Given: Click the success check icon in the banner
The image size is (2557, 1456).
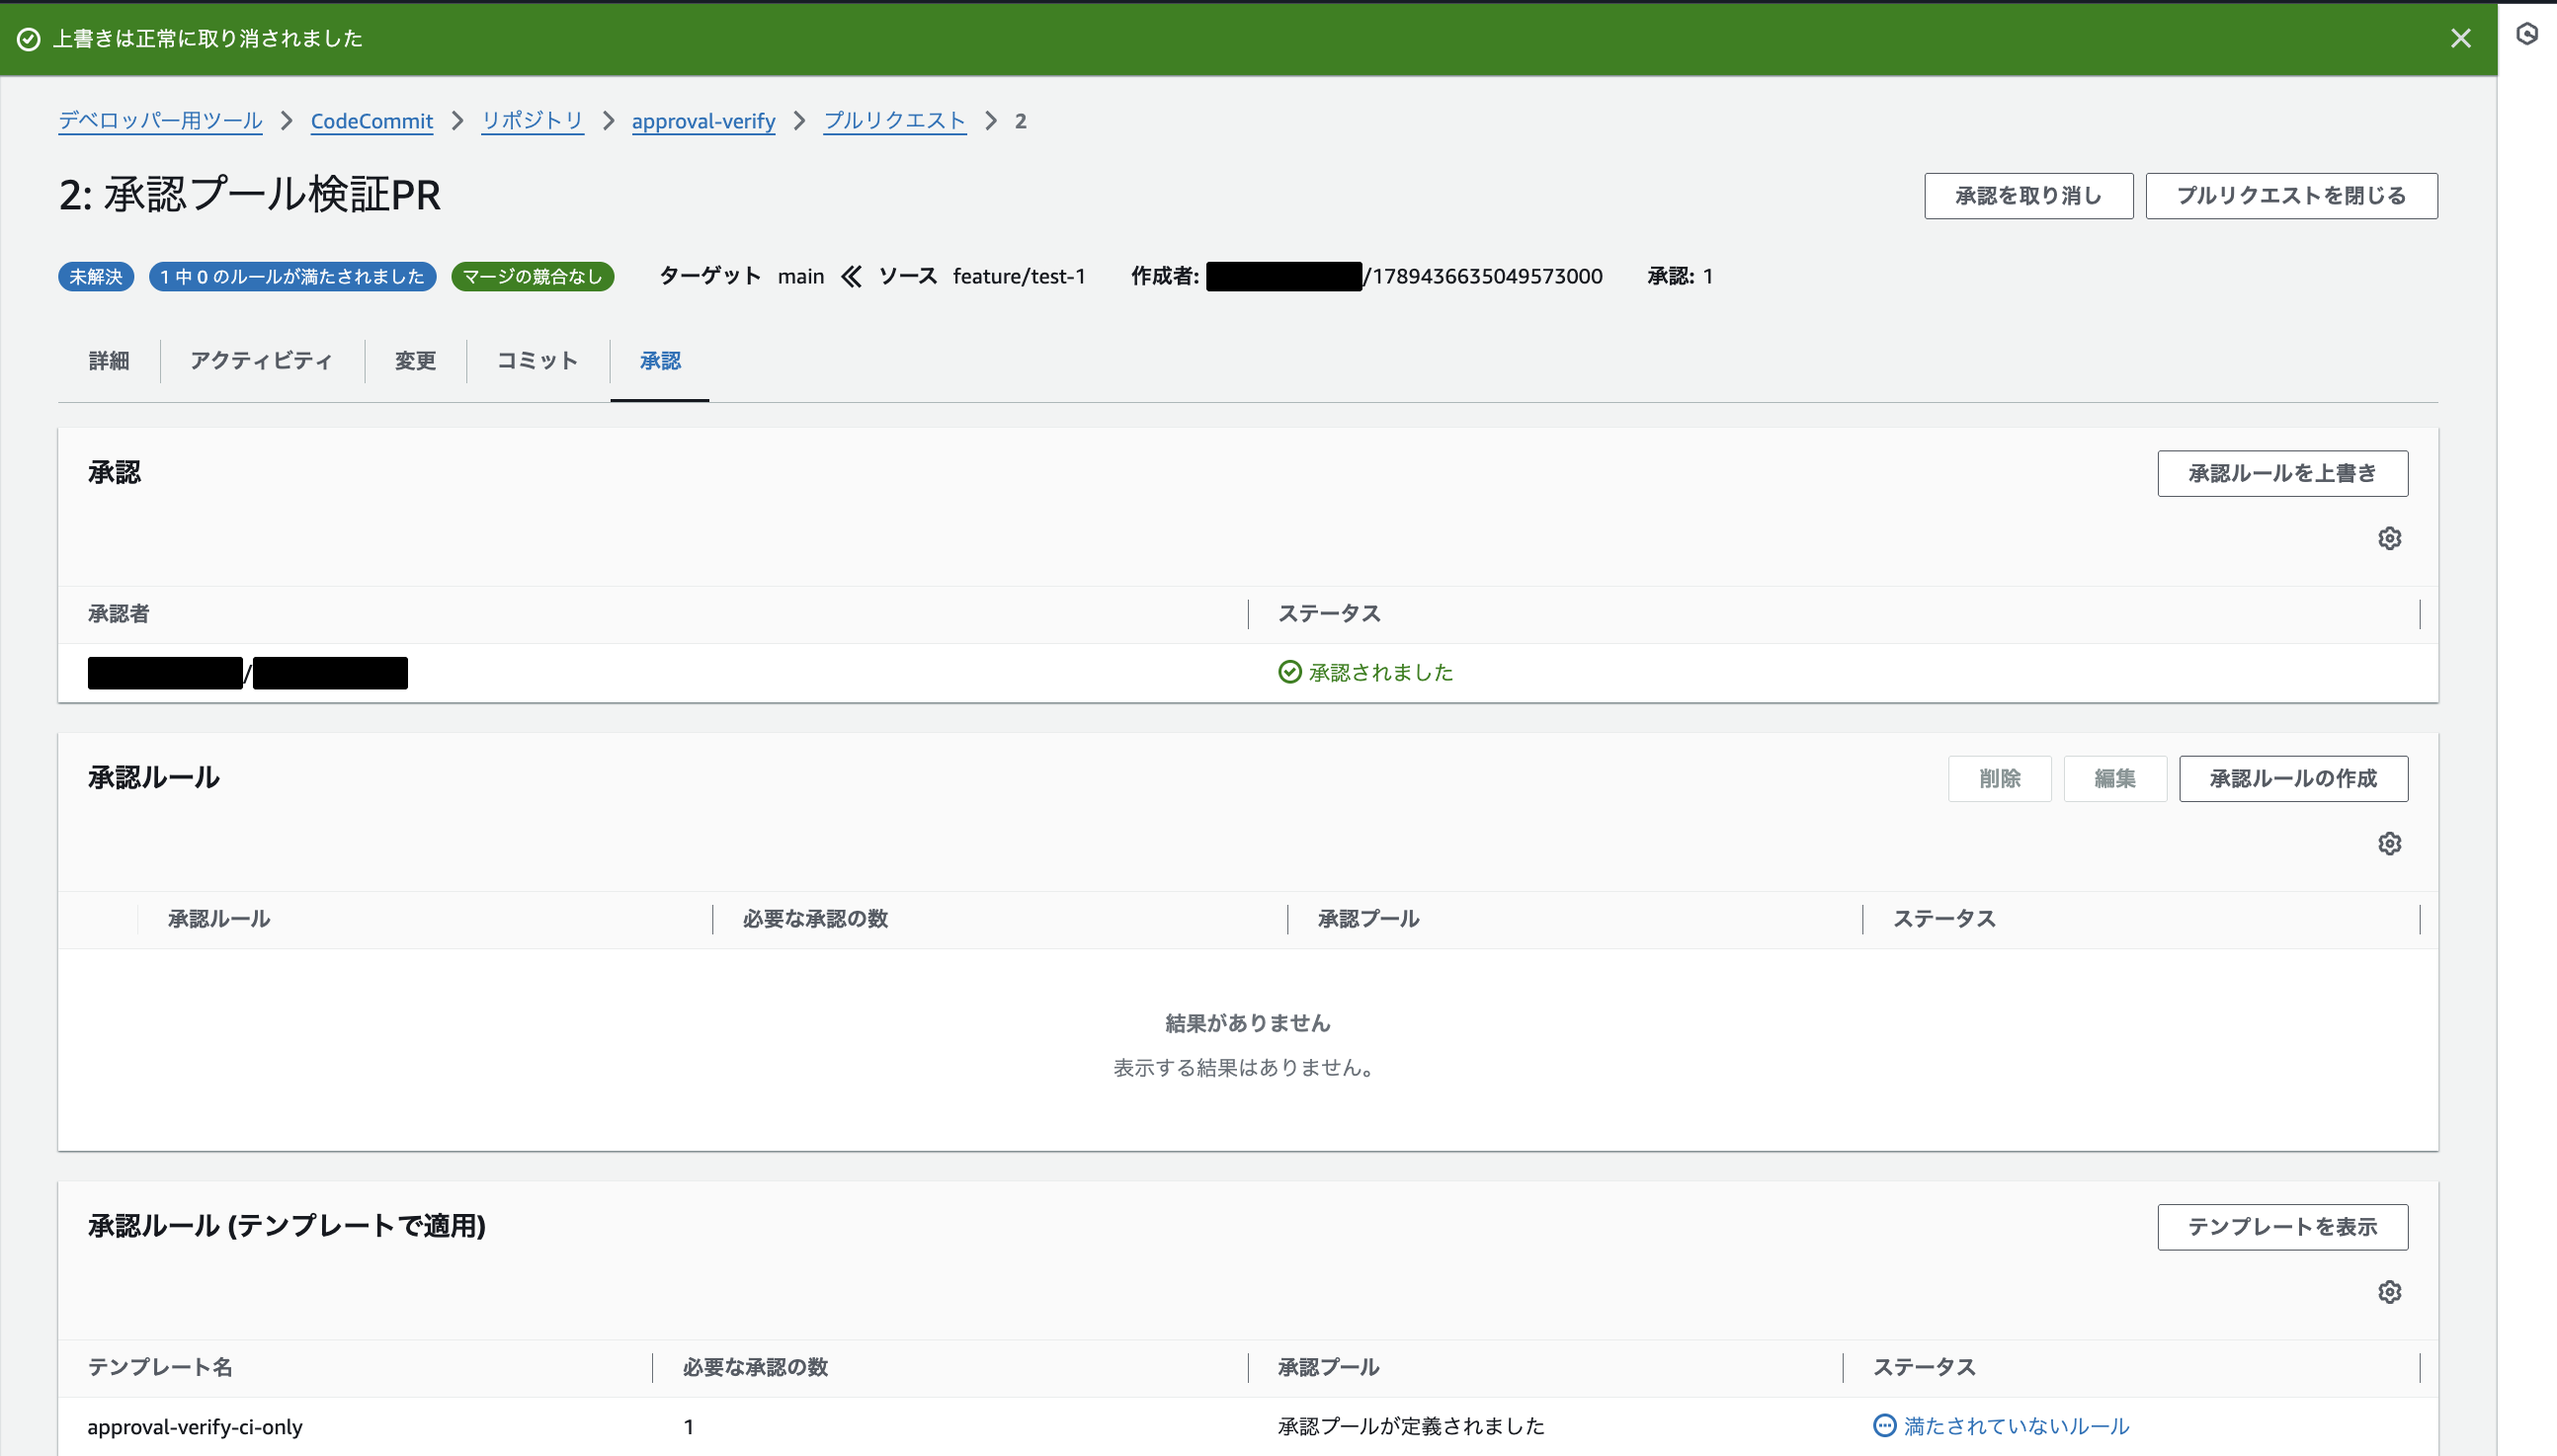Looking at the screenshot, I should 29,39.
